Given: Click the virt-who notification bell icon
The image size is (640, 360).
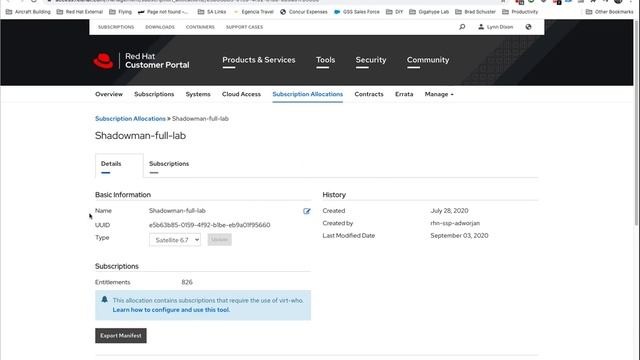Looking at the screenshot, I should pyautogui.click(x=104, y=300).
